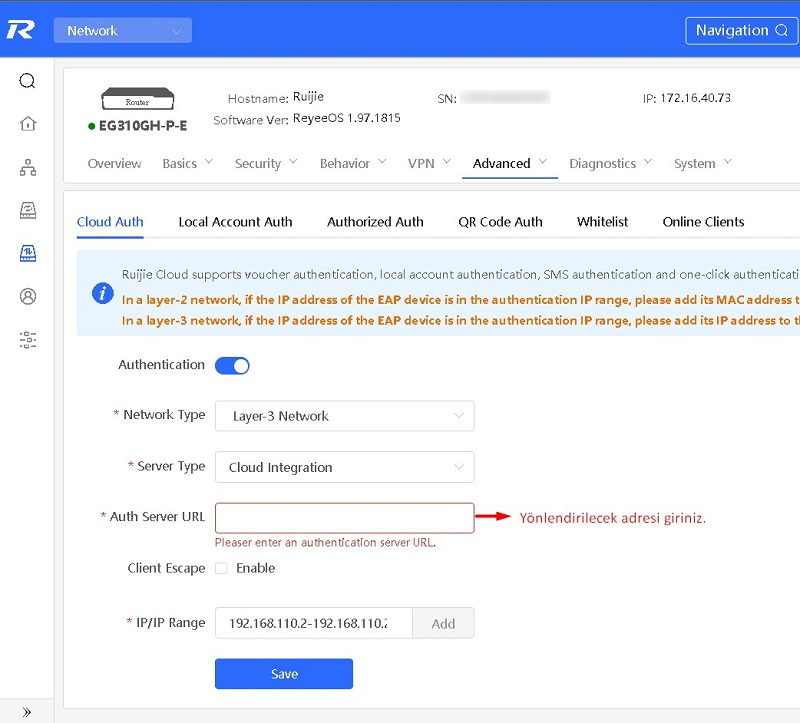Click the Add button beside IP range

443,623
